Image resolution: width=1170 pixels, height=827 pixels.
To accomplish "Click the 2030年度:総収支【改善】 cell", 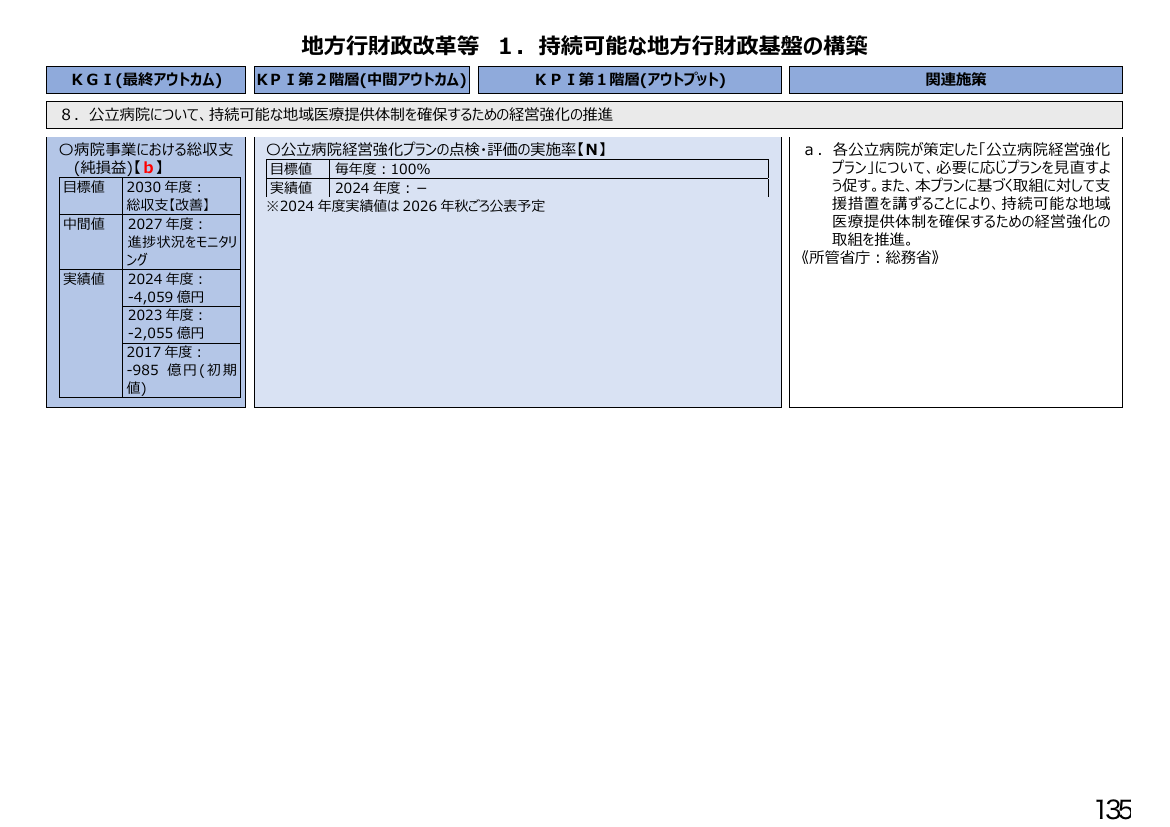I will tap(182, 196).
